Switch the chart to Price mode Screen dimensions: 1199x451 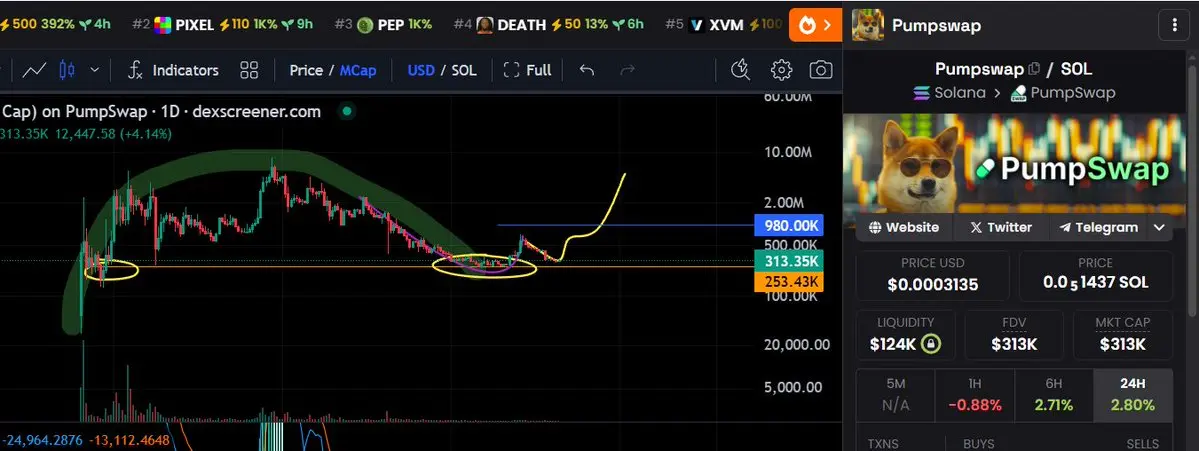point(306,70)
